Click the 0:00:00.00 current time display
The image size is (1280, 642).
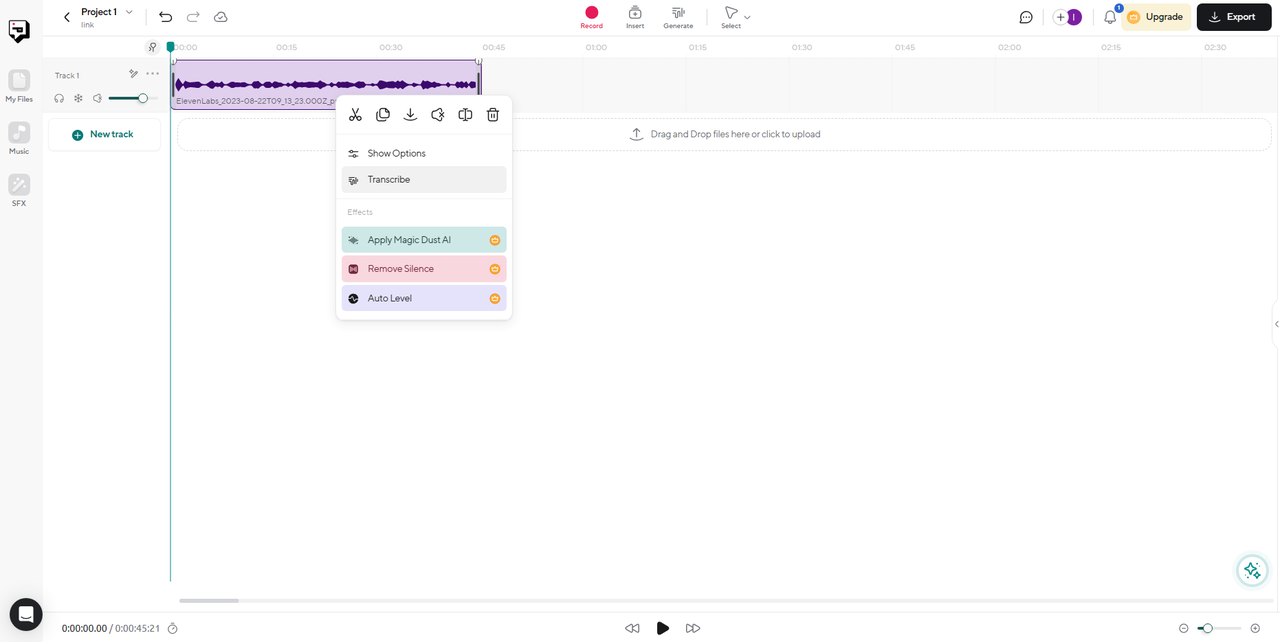[x=84, y=628]
